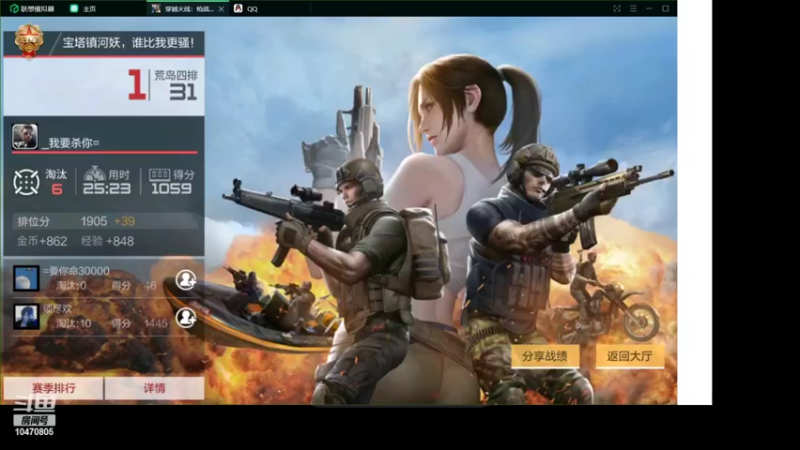Click the 赛季排行 season ranking button
800x450 pixels.
[x=53, y=388]
